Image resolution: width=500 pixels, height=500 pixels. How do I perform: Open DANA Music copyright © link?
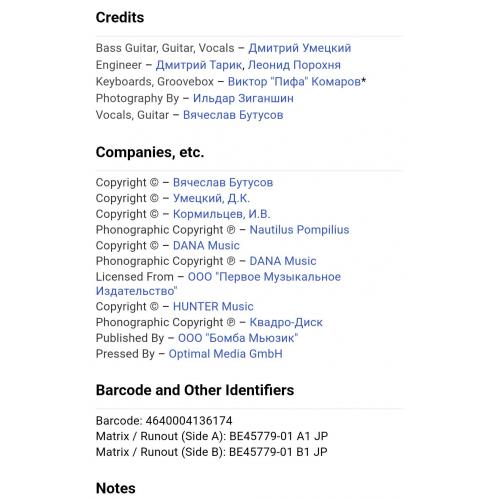pos(206,245)
